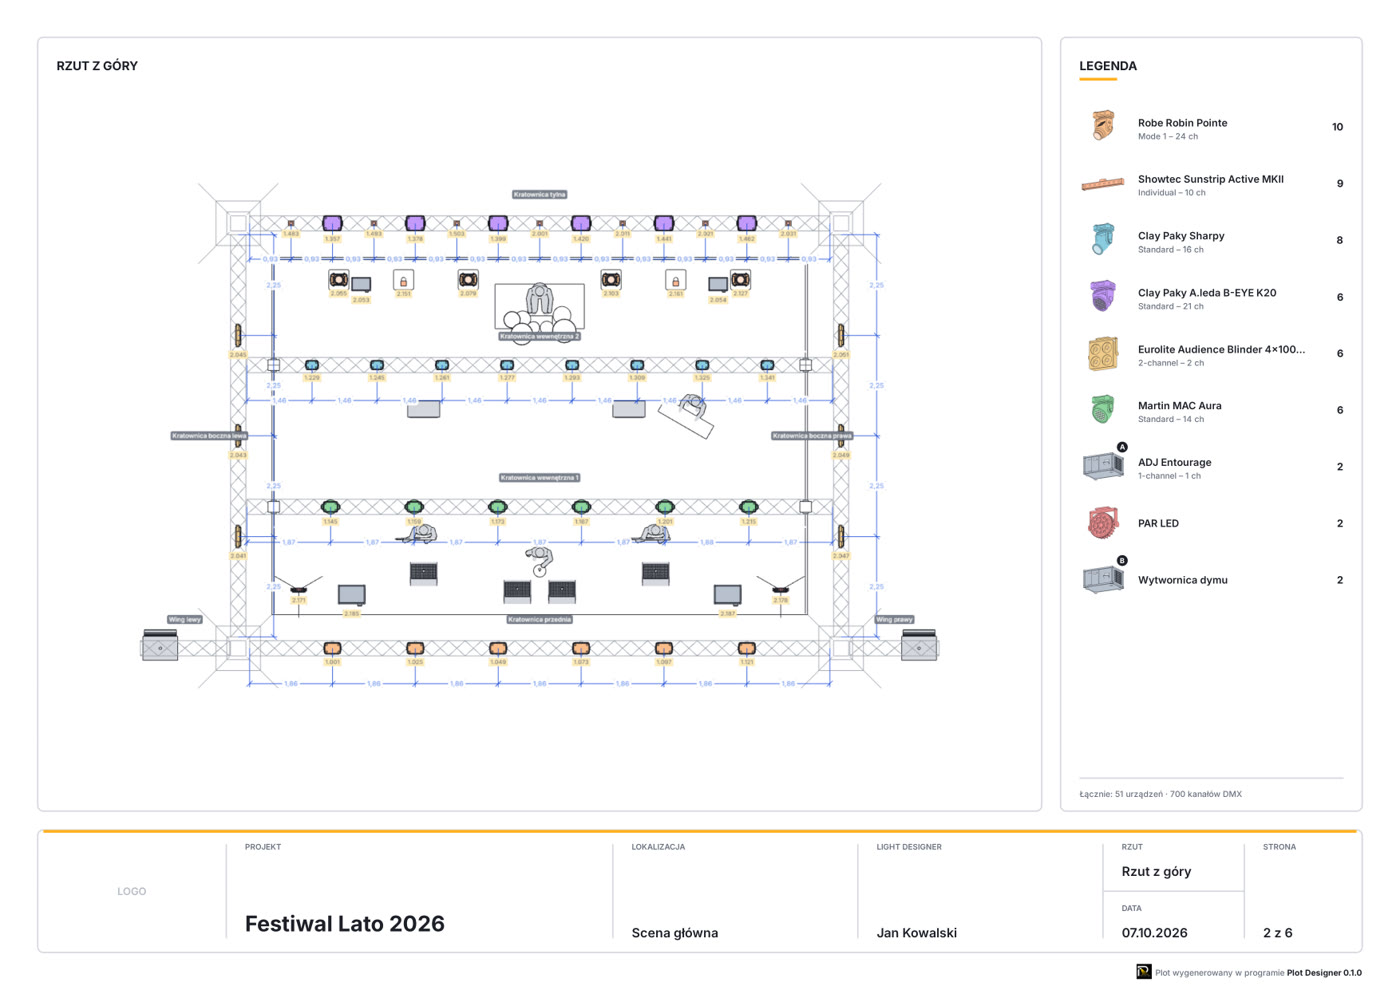Click the Martin MAC Aura legend icon

pos(1103,410)
